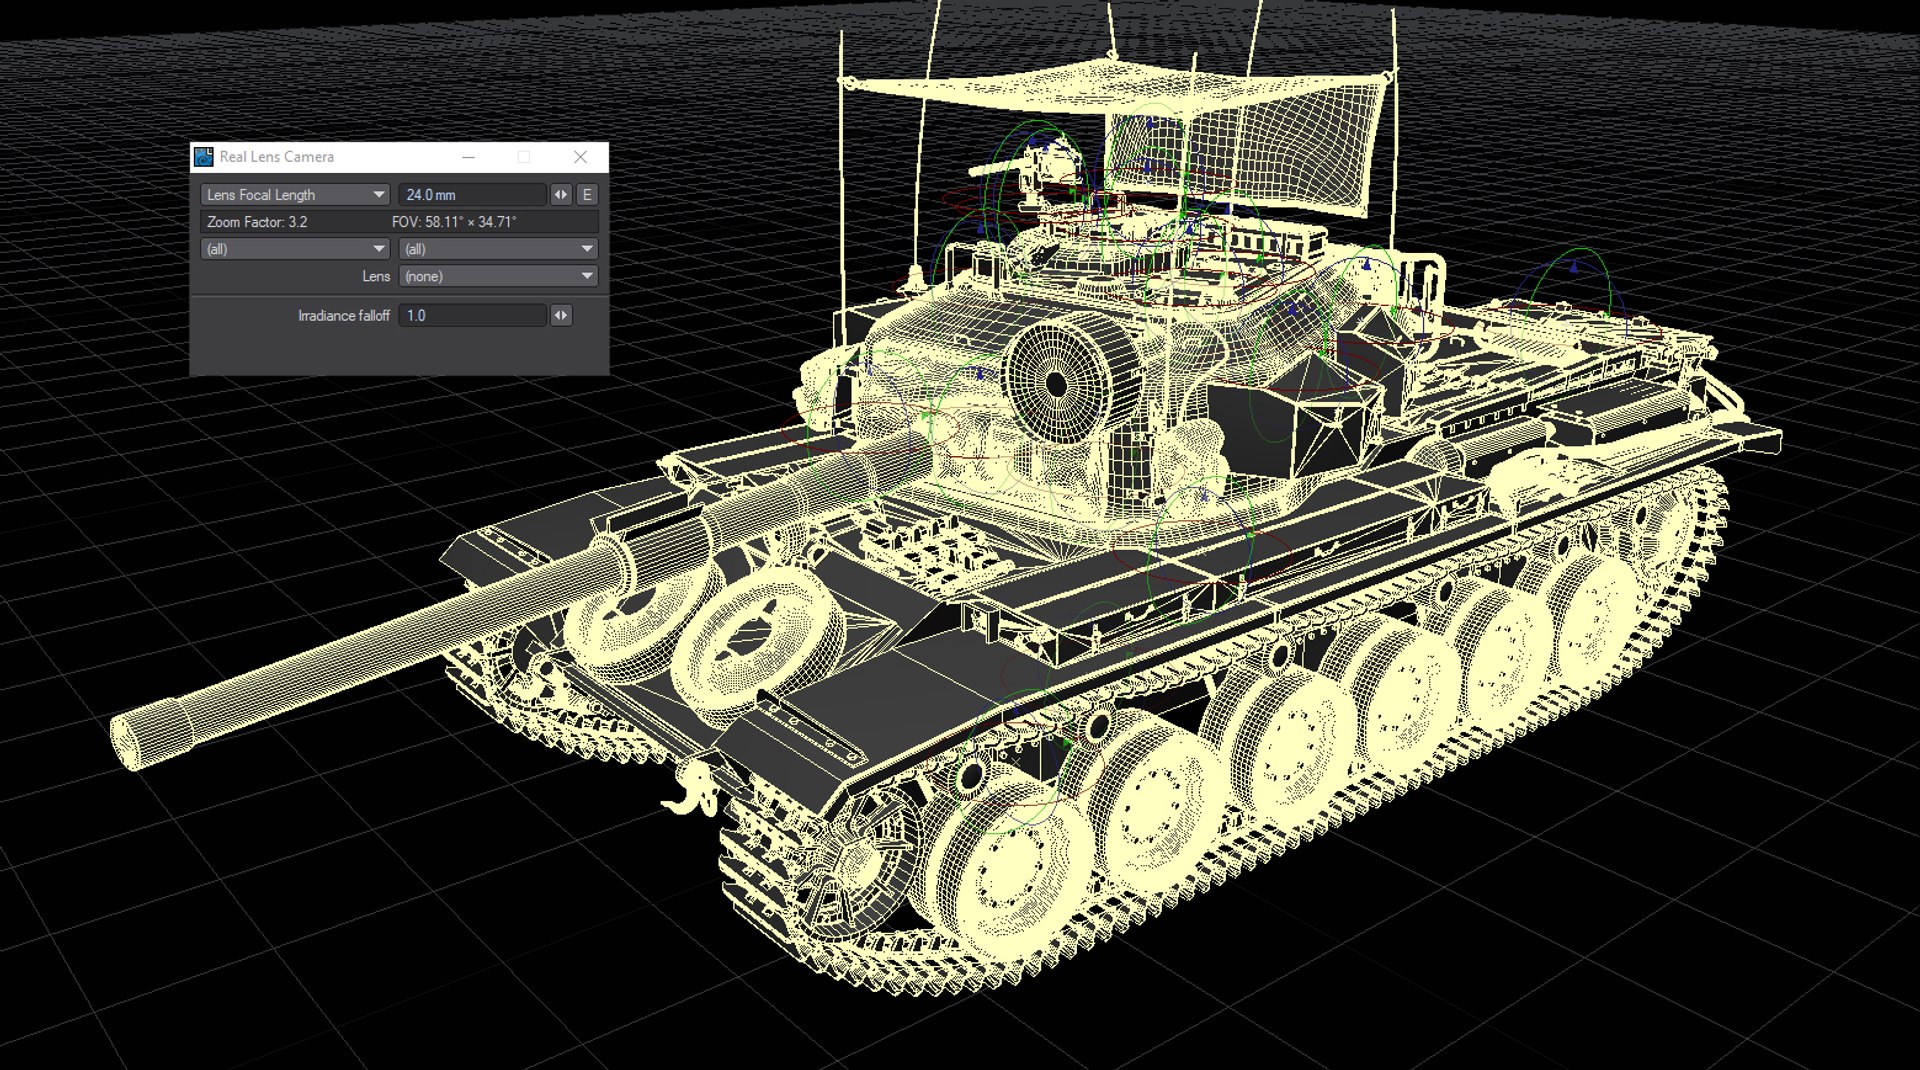Click the Real Lens Camera title text
The height and width of the screenshot is (1070, 1920).
(277, 157)
